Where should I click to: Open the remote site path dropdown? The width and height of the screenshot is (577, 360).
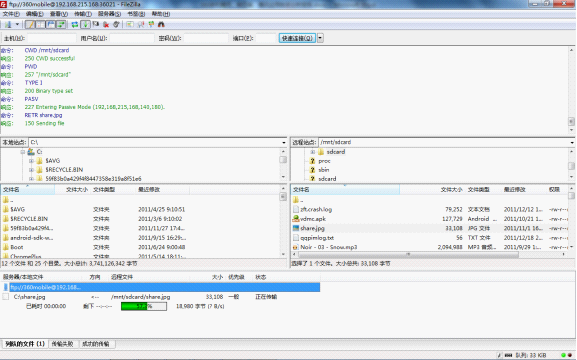point(572,142)
